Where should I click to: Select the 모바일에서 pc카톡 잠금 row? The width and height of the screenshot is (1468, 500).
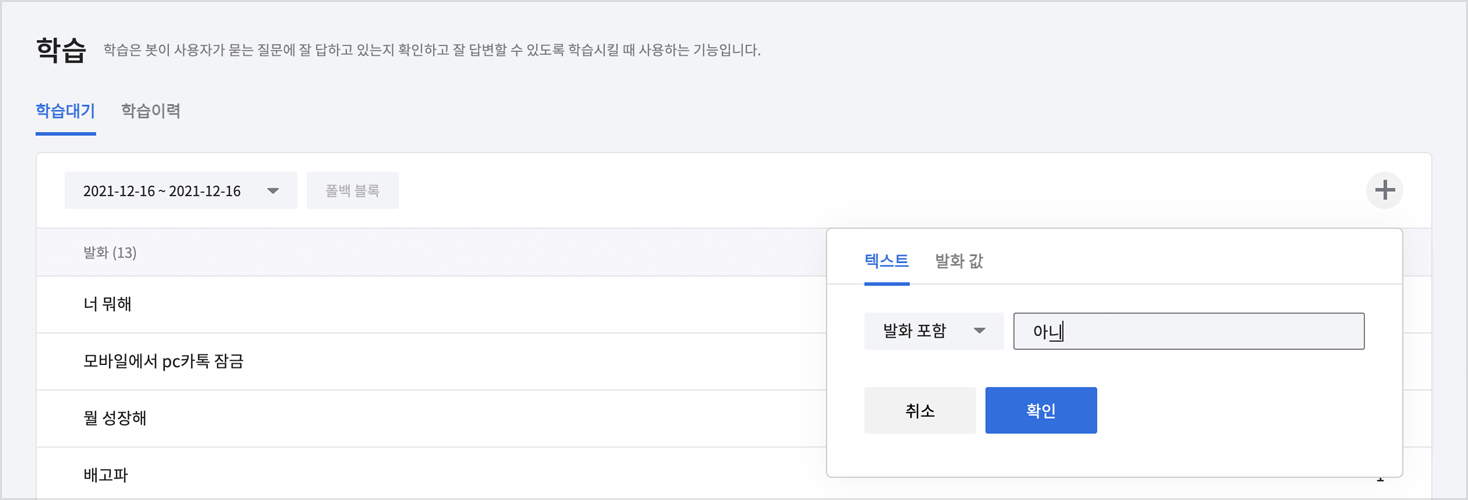point(164,361)
